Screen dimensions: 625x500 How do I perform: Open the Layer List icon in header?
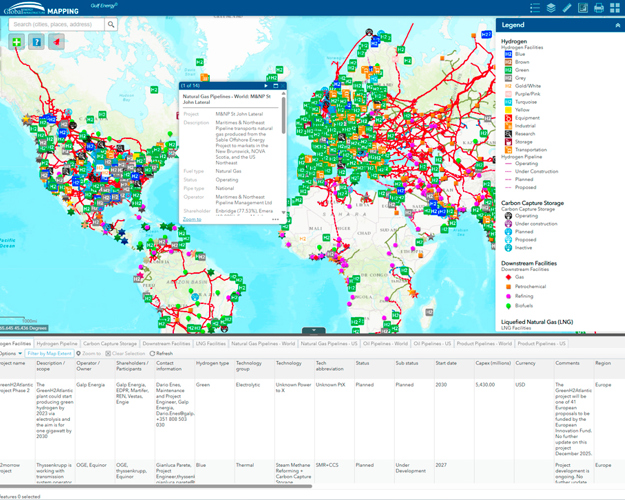[551, 8]
